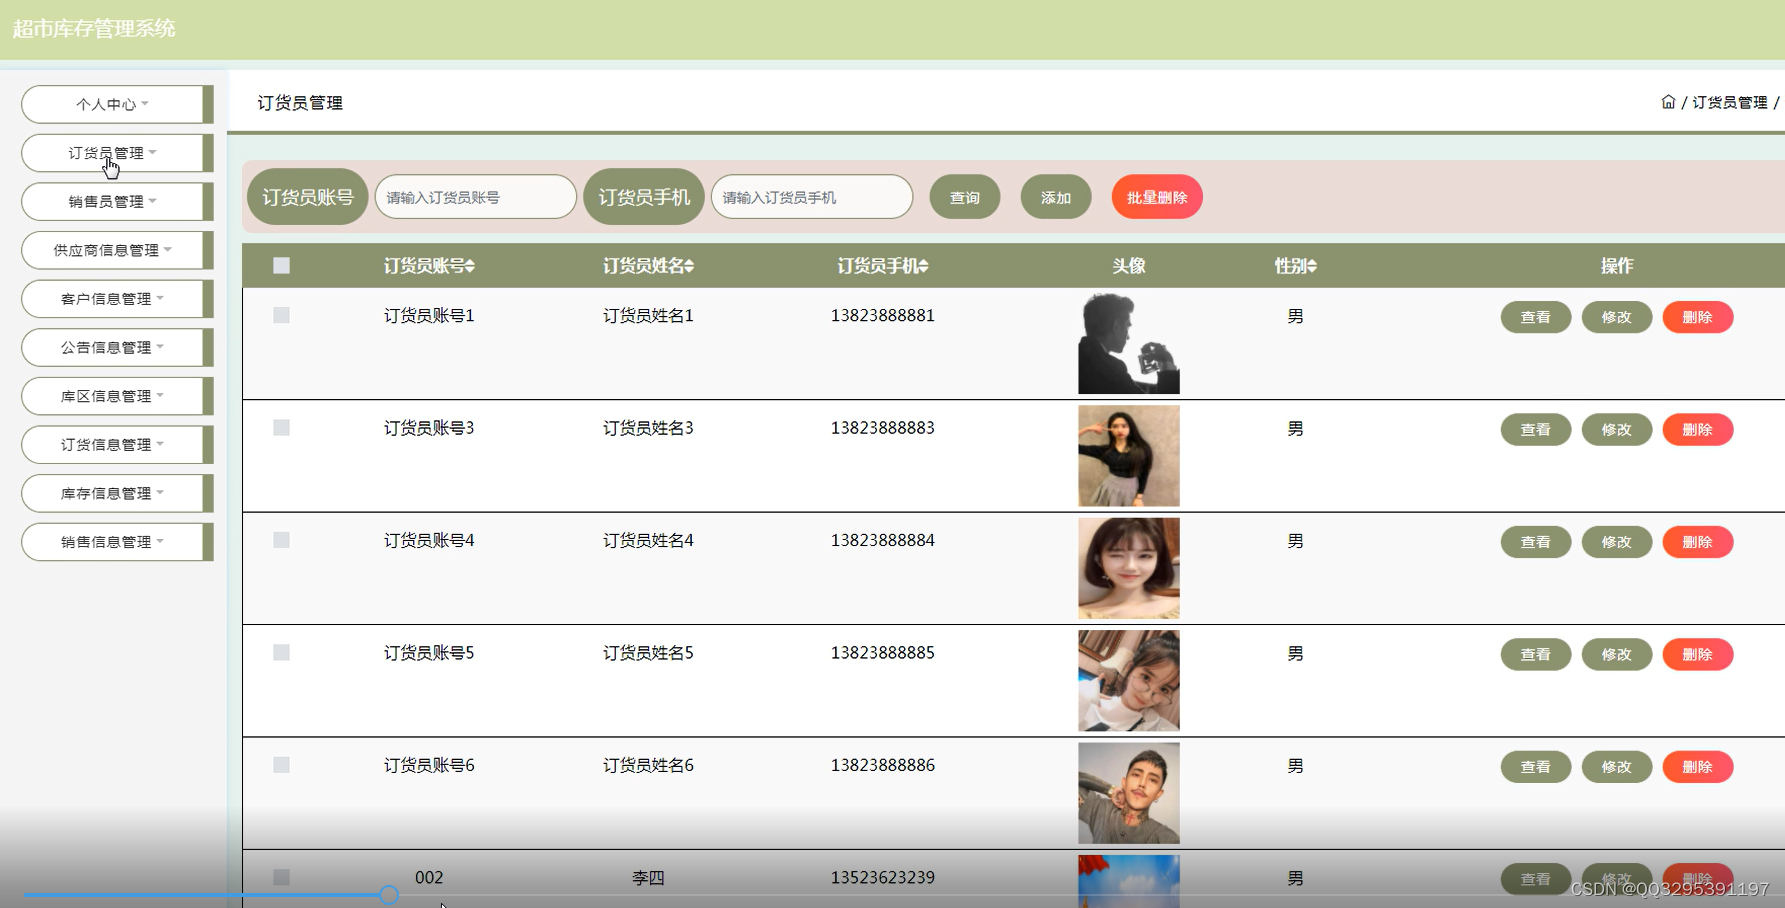1785x908 pixels.
Task: Check the row for 订货员账号4
Action: (x=281, y=540)
